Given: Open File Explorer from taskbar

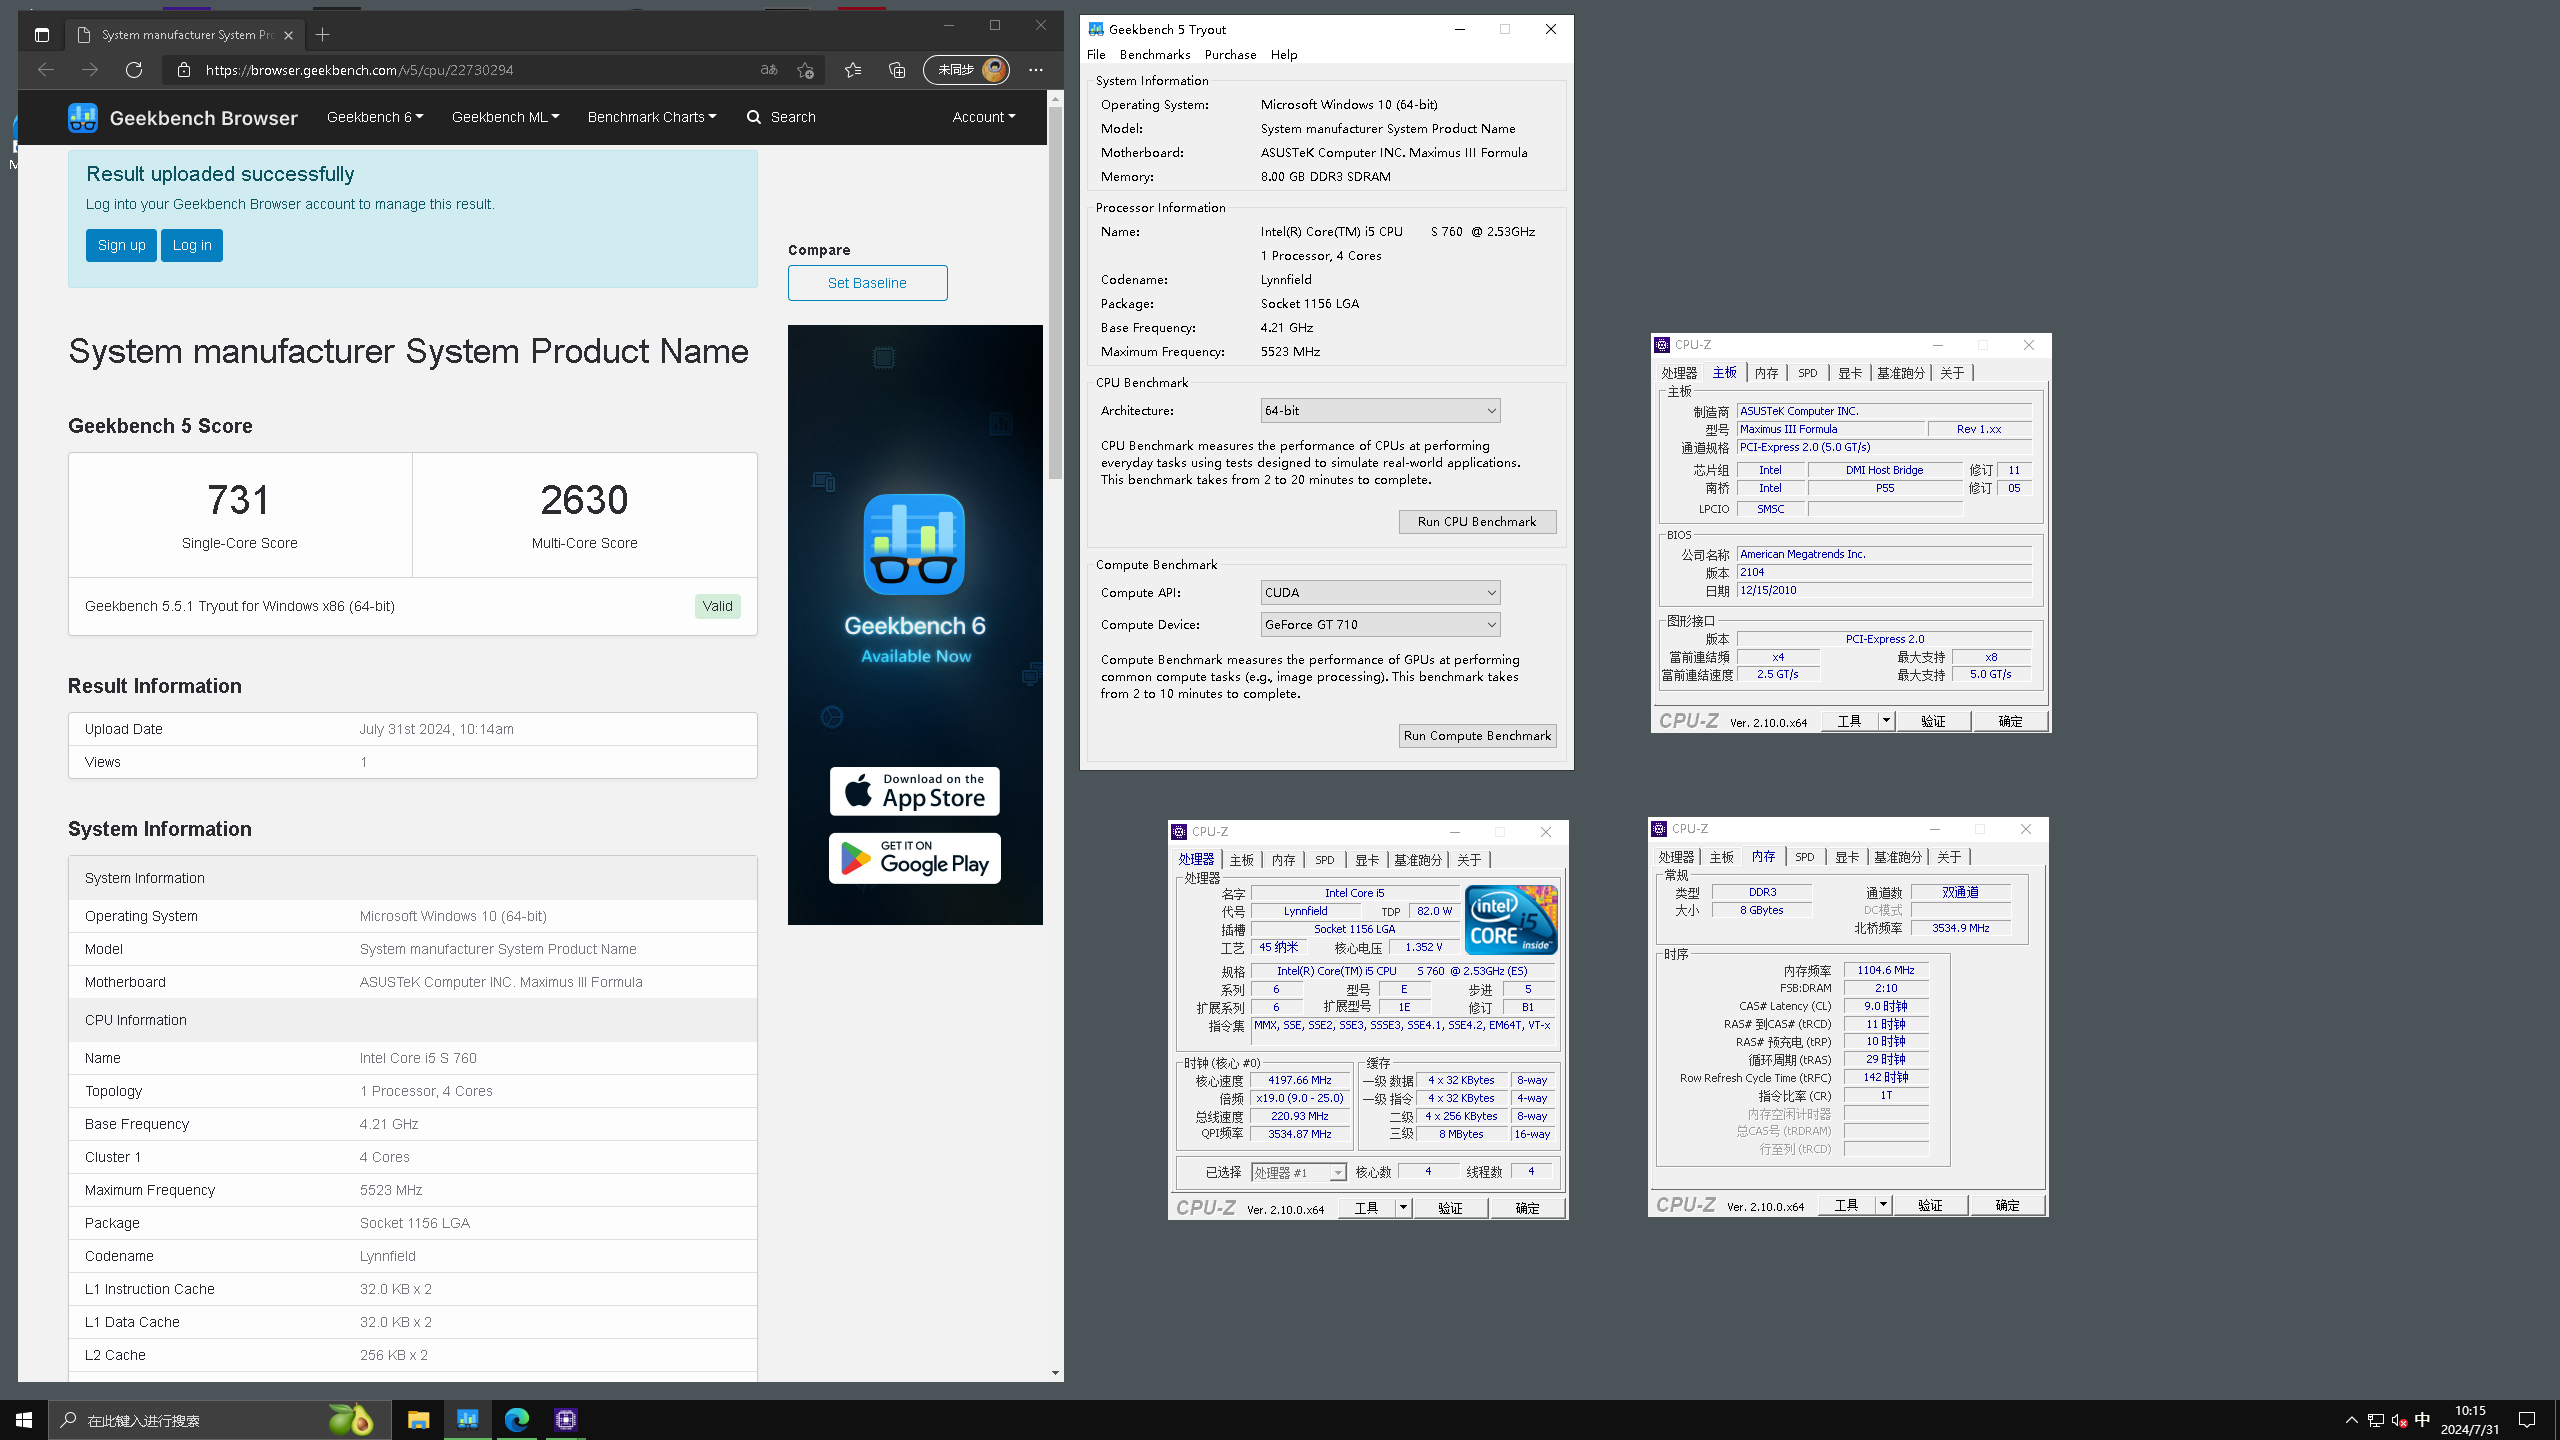Looking at the screenshot, I should [x=418, y=1420].
